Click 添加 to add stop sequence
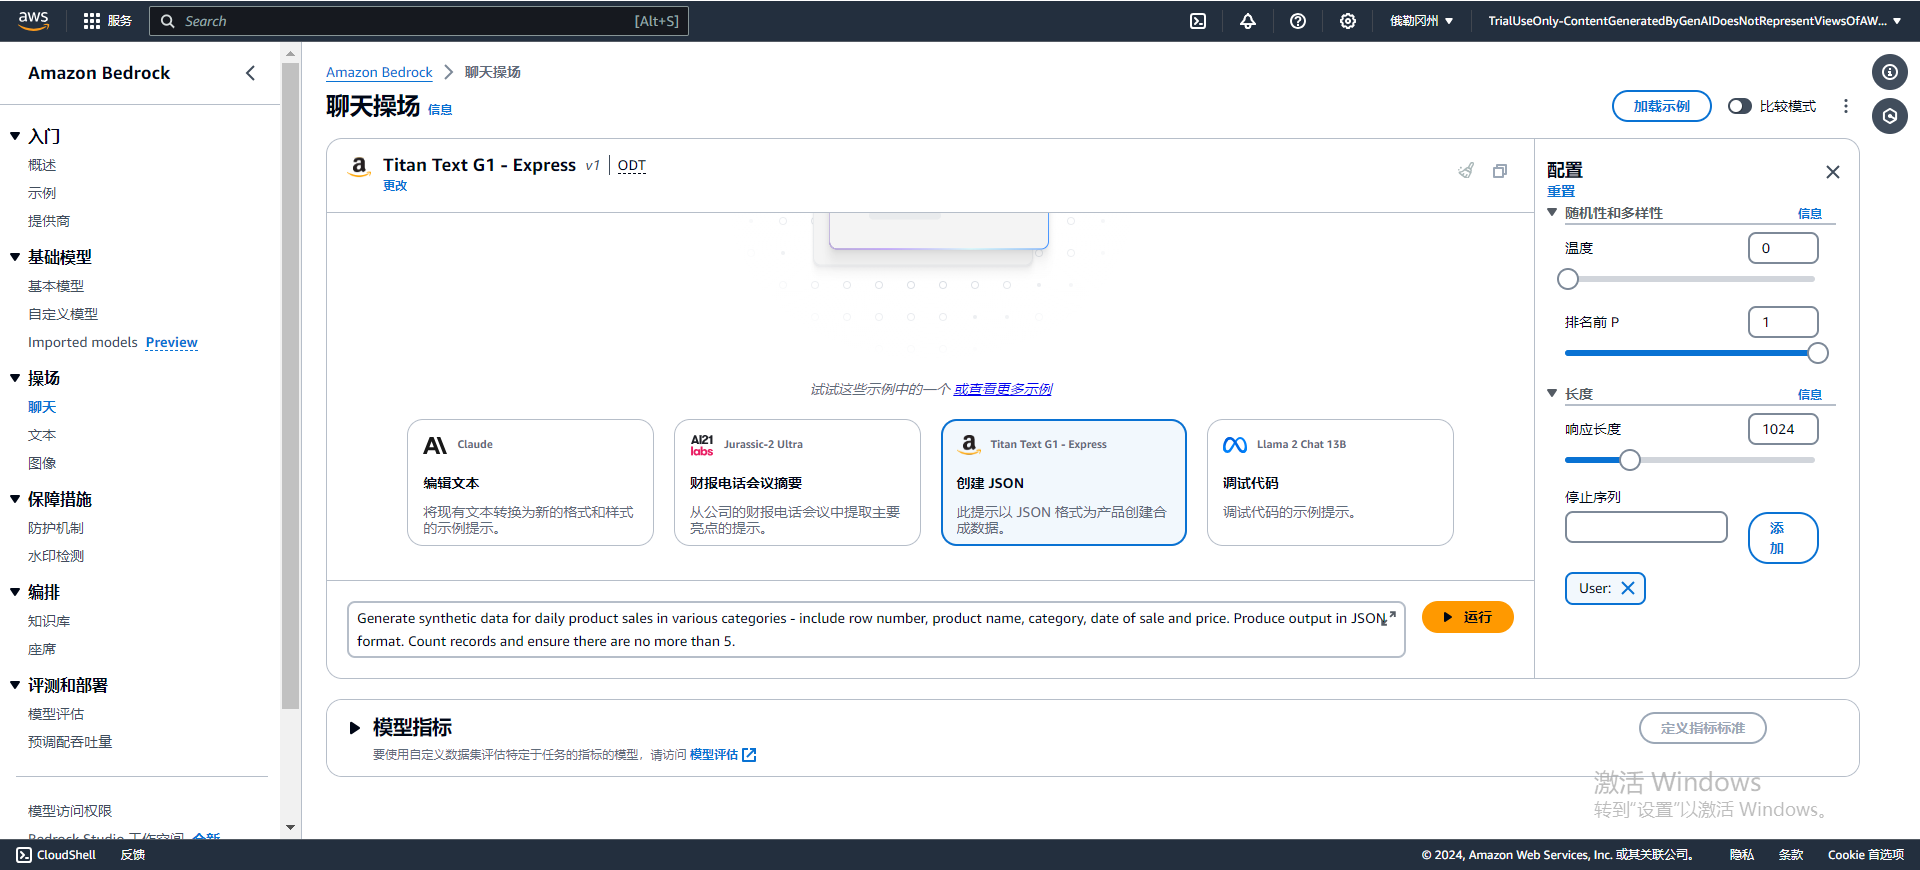This screenshot has height=870, width=1920. [x=1782, y=538]
